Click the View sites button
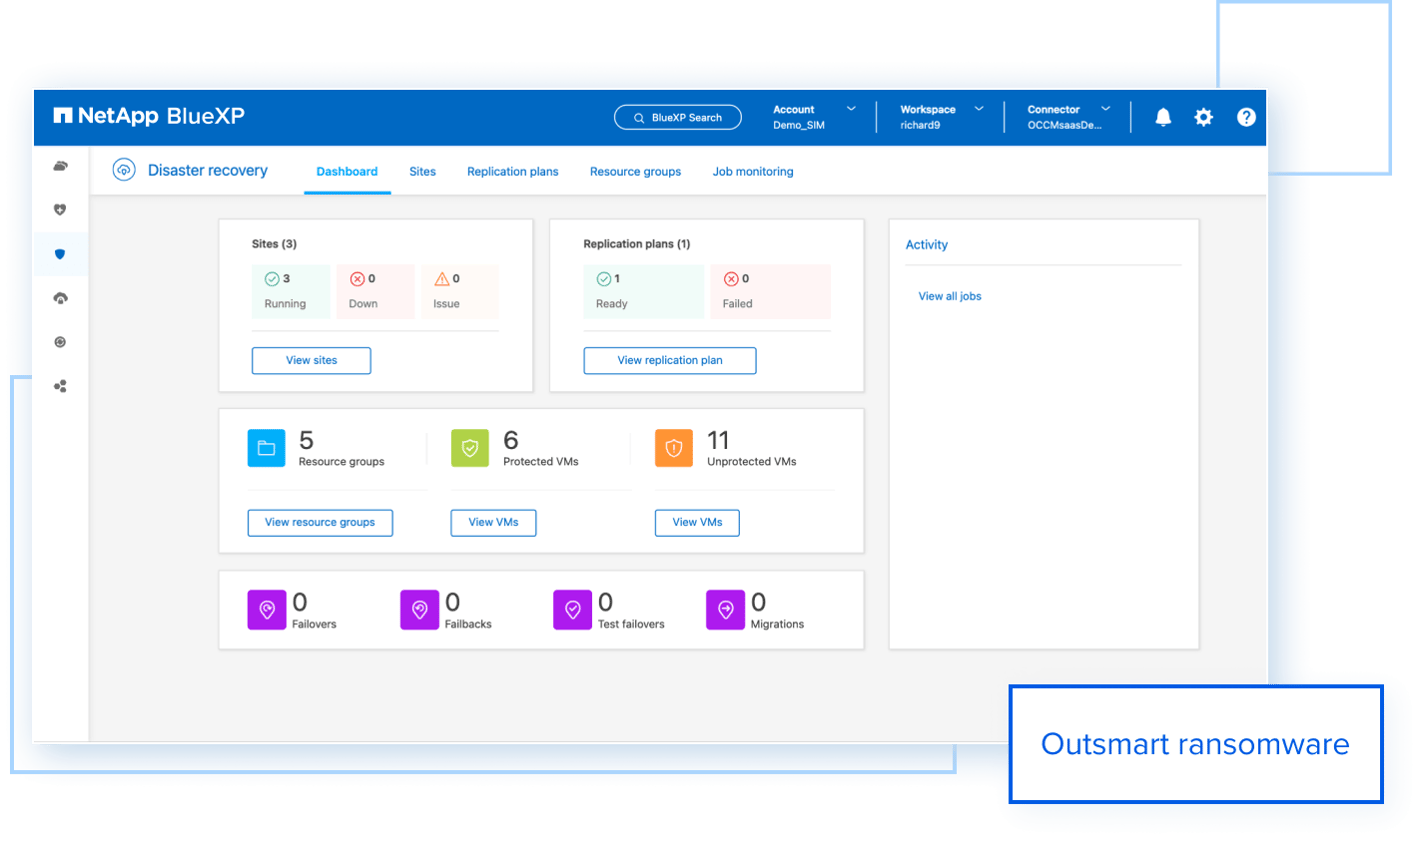 click(311, 360)
